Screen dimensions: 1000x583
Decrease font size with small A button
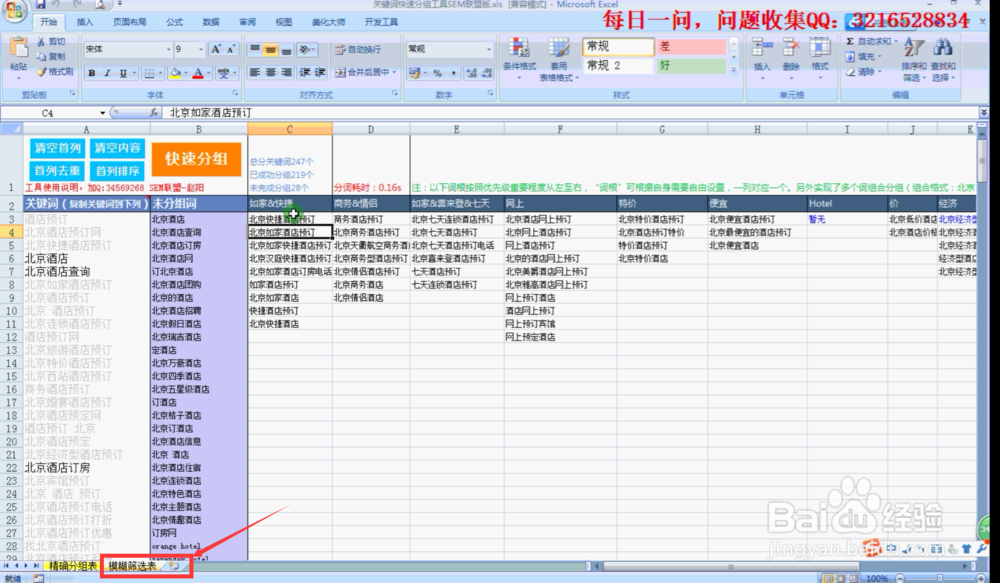click(230, 49)
